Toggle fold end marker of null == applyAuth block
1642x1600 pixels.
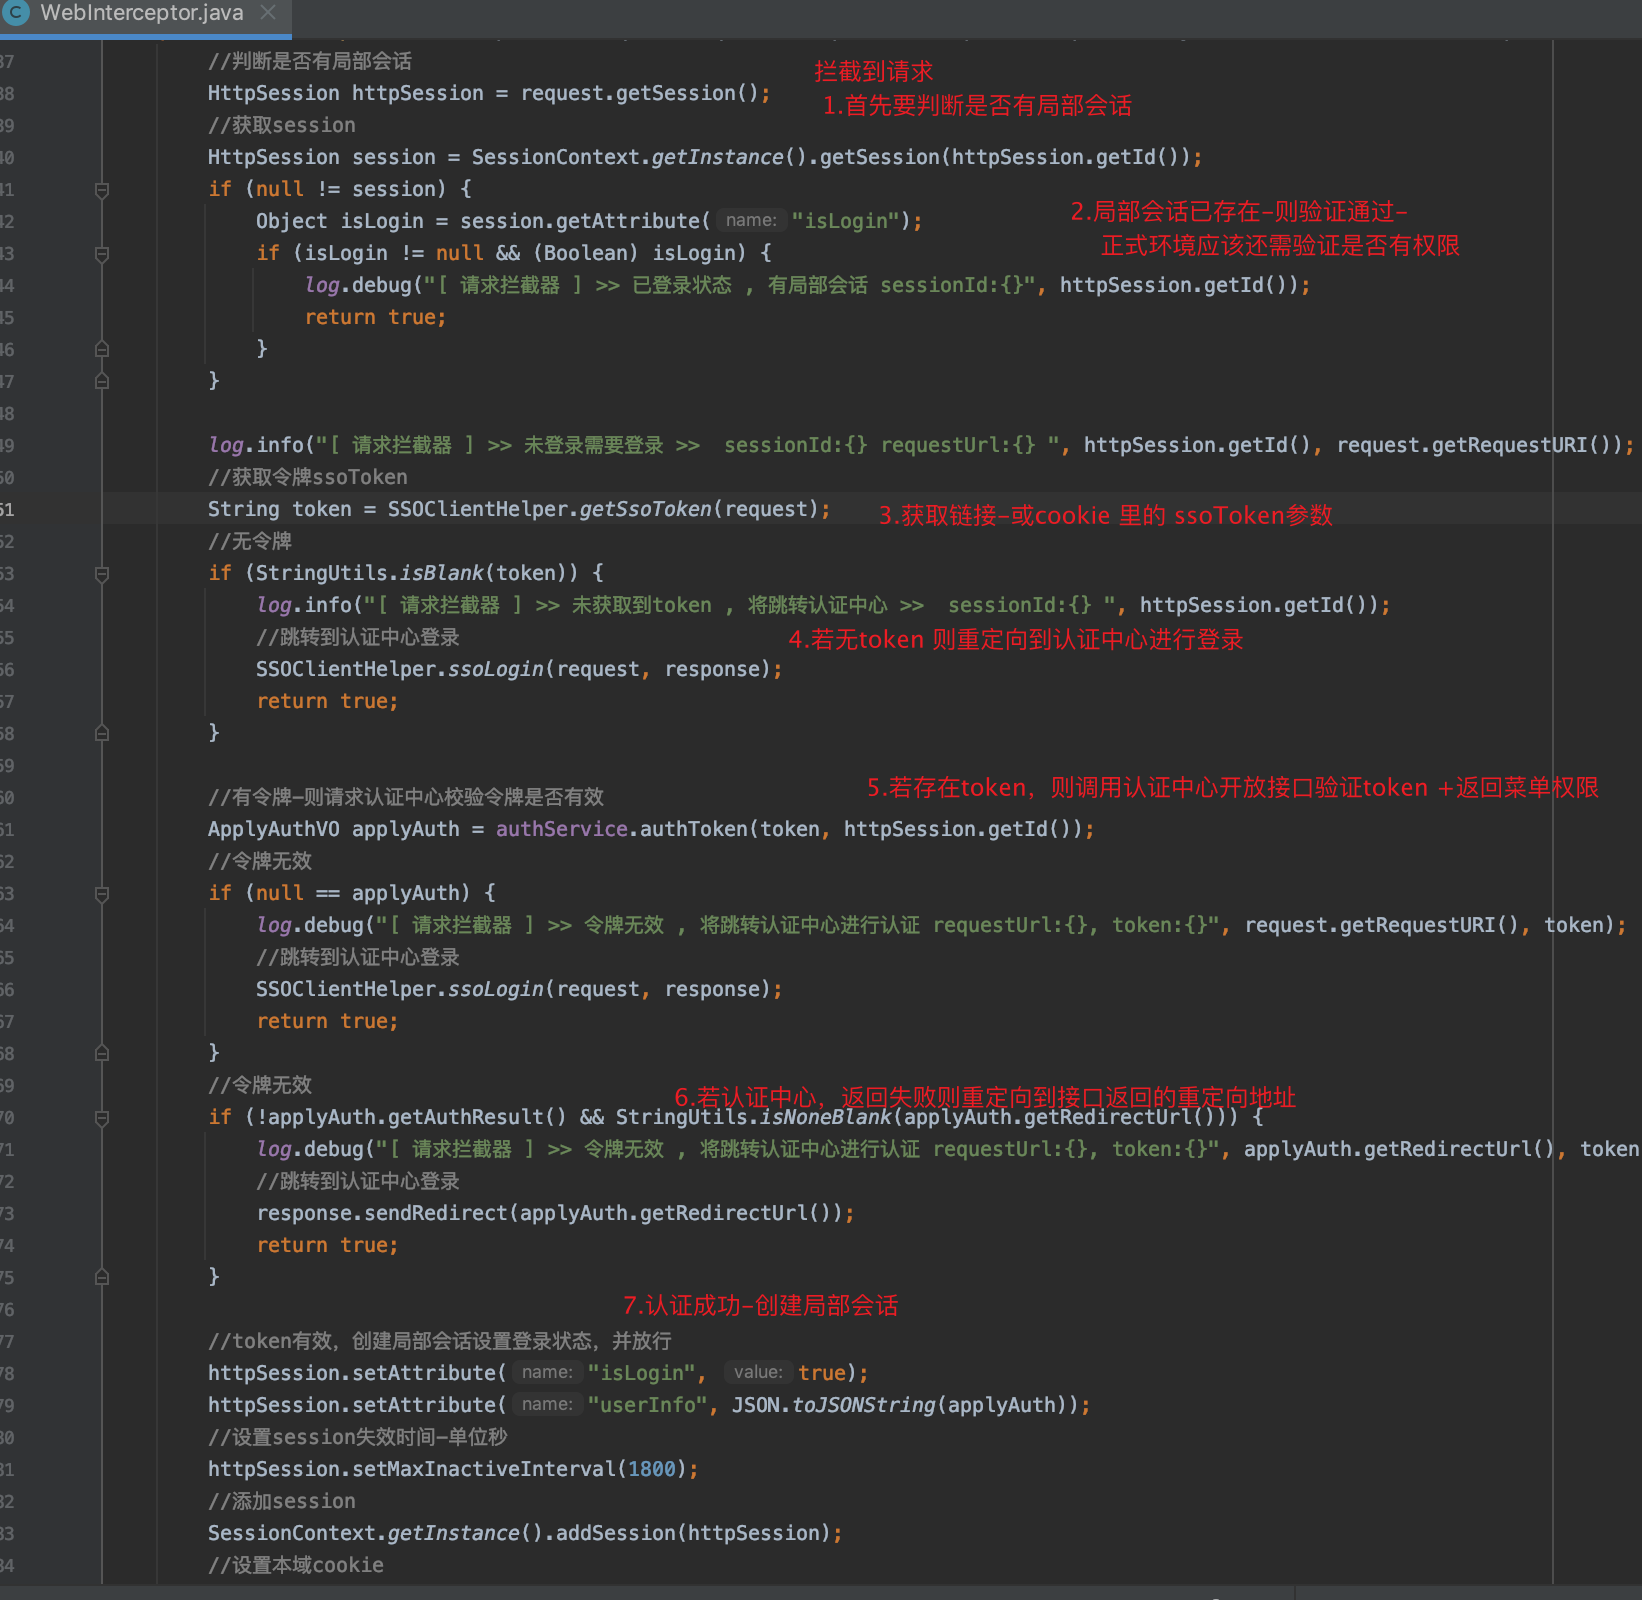(102, 1053)
